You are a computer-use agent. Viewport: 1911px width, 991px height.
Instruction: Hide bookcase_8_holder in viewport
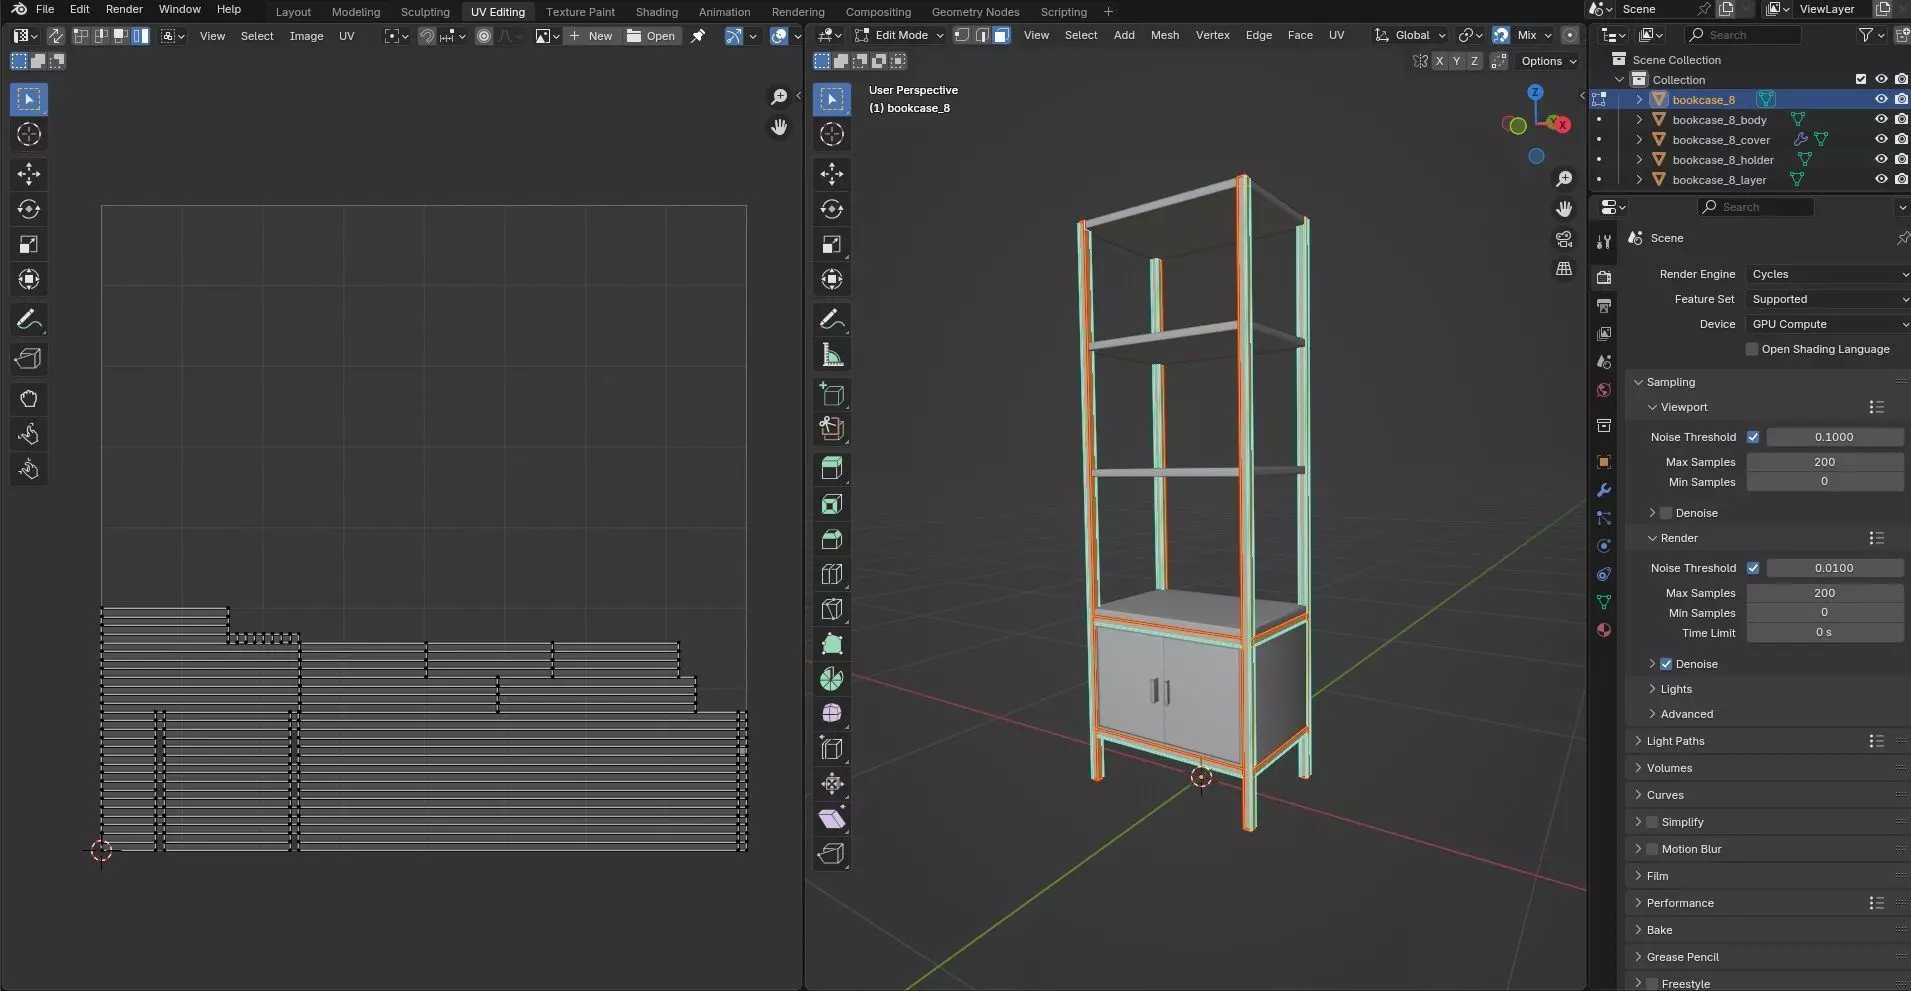click(x=1881, y=159)
